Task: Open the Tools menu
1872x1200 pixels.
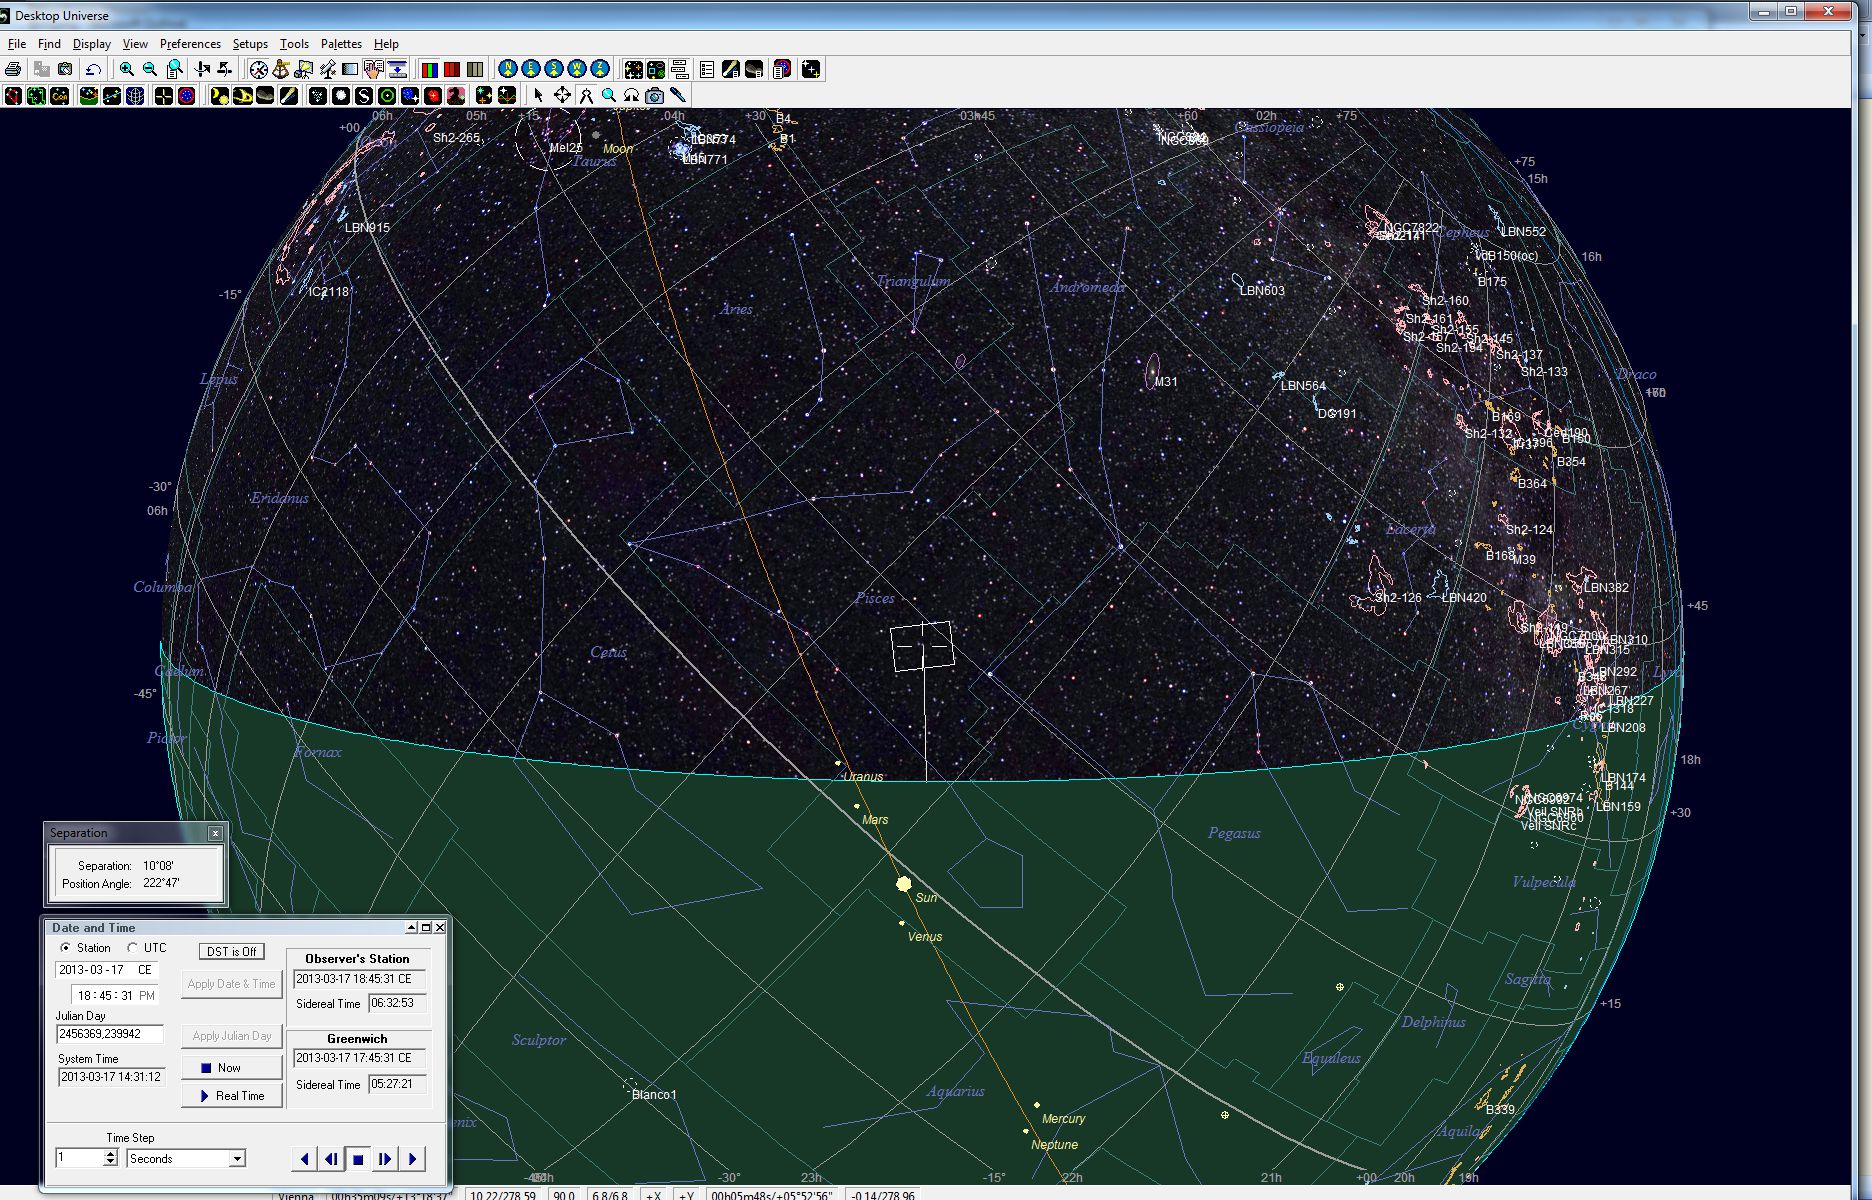Action: click(294, 44)
